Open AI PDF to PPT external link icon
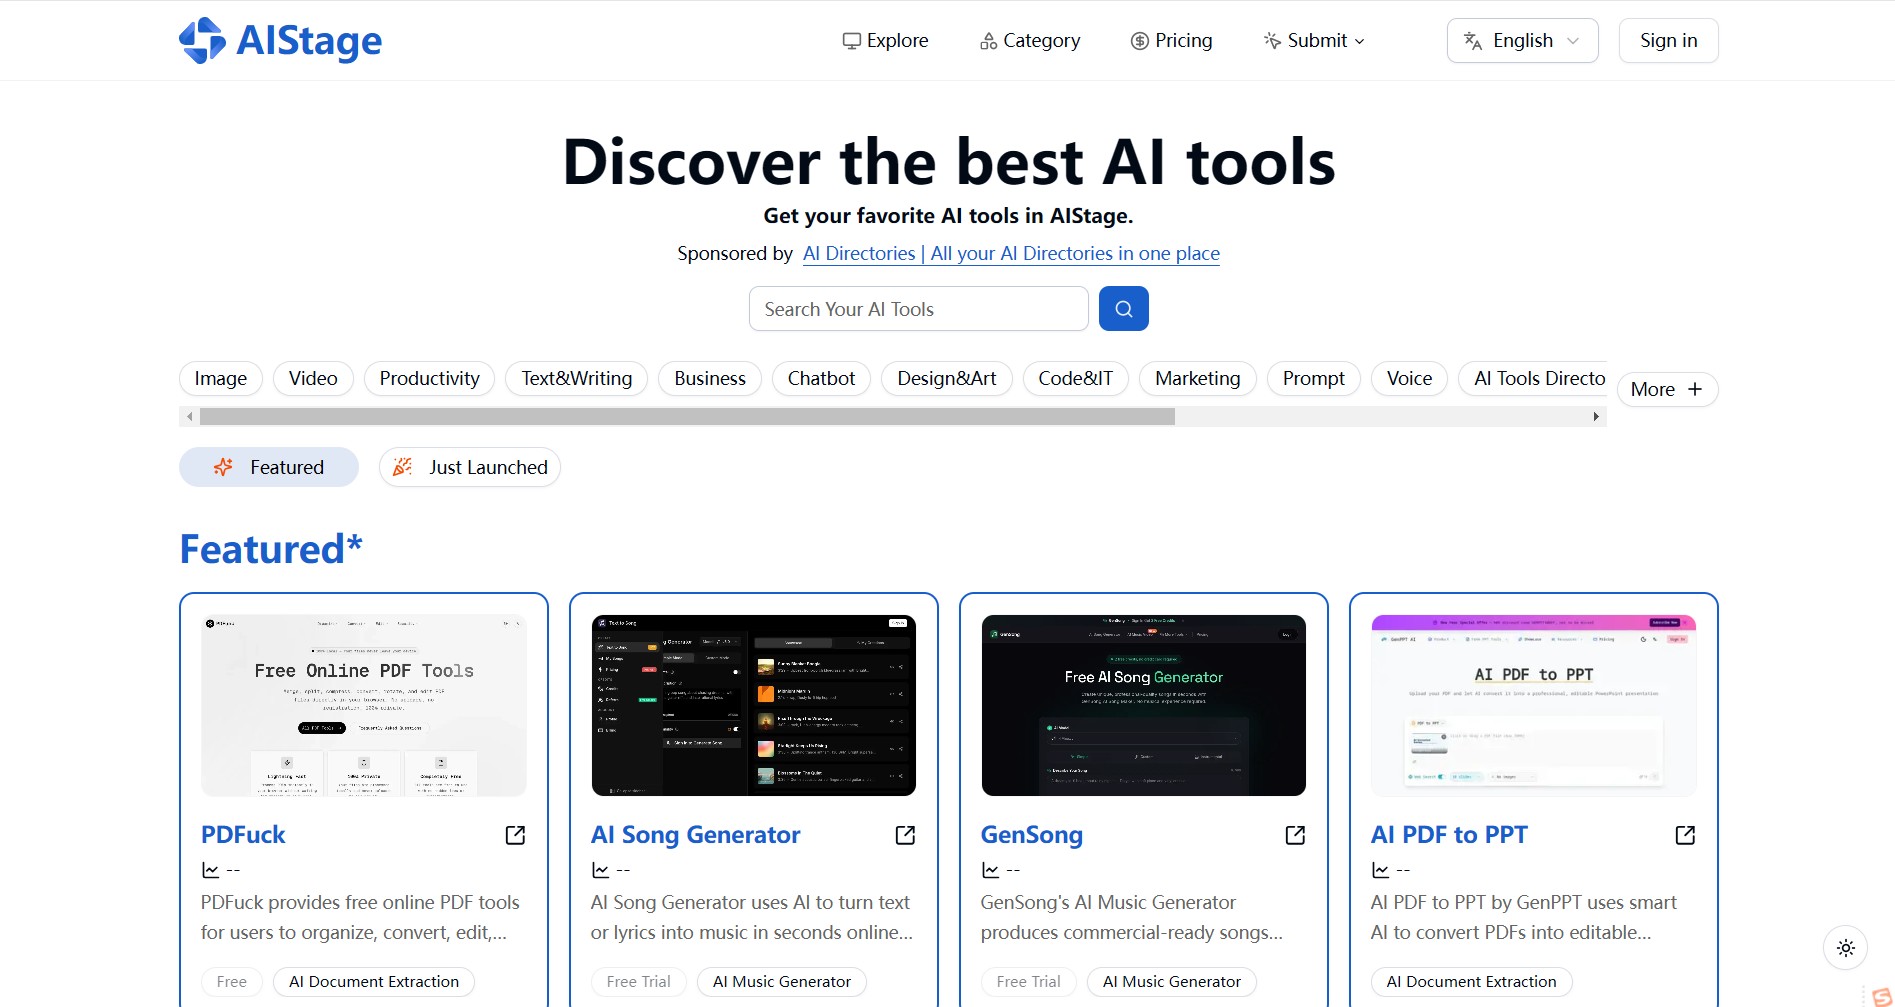 tap(1685, 835)
